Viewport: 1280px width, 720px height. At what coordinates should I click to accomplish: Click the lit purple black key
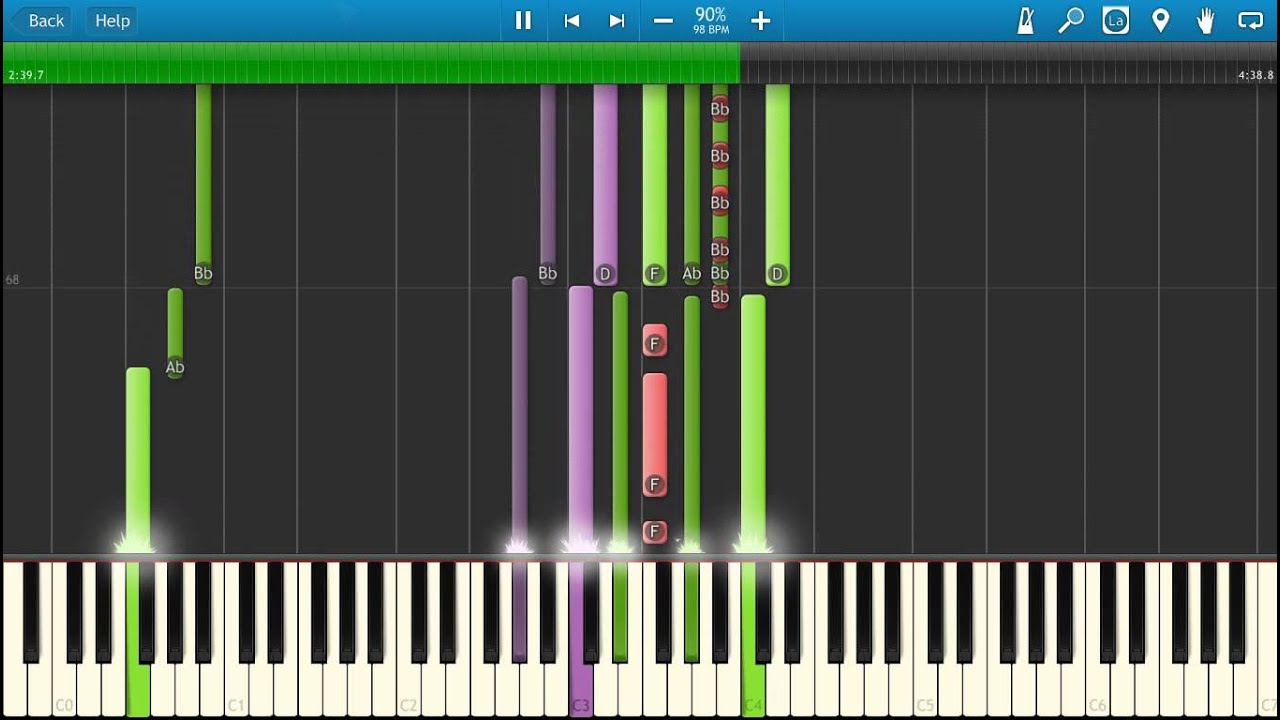[519, 612]
